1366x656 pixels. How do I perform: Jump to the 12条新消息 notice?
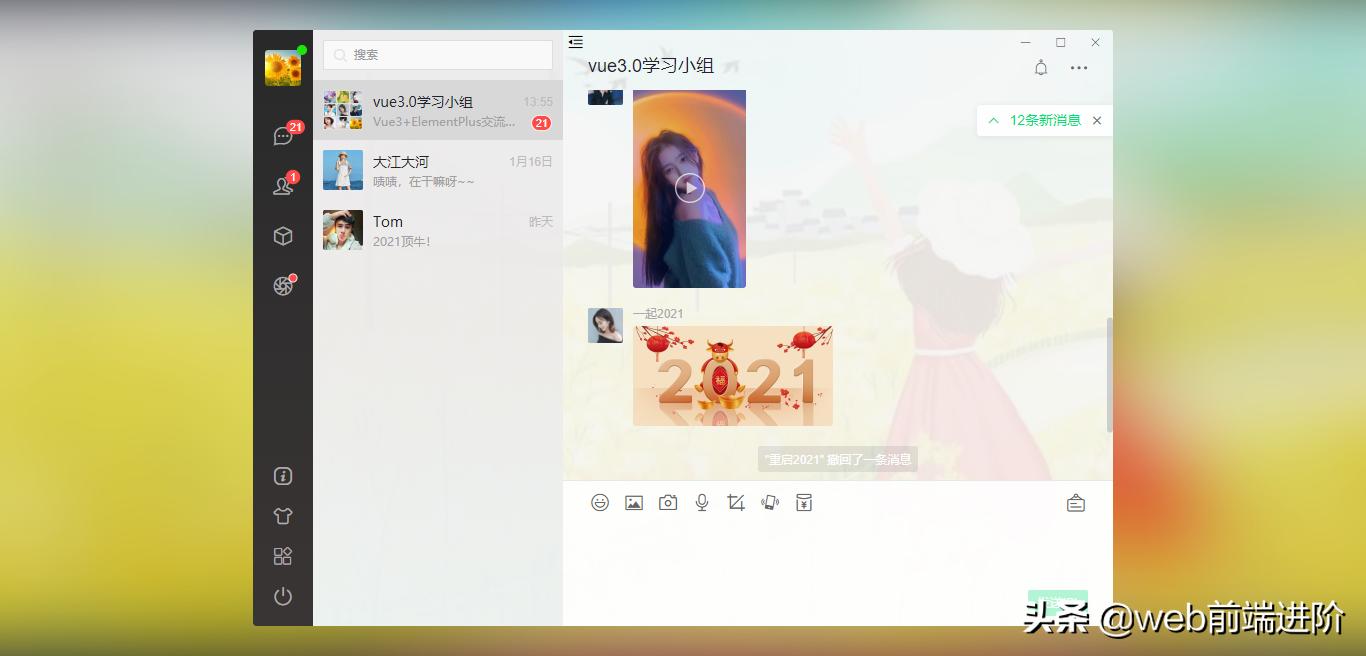tap(1045, 120)
